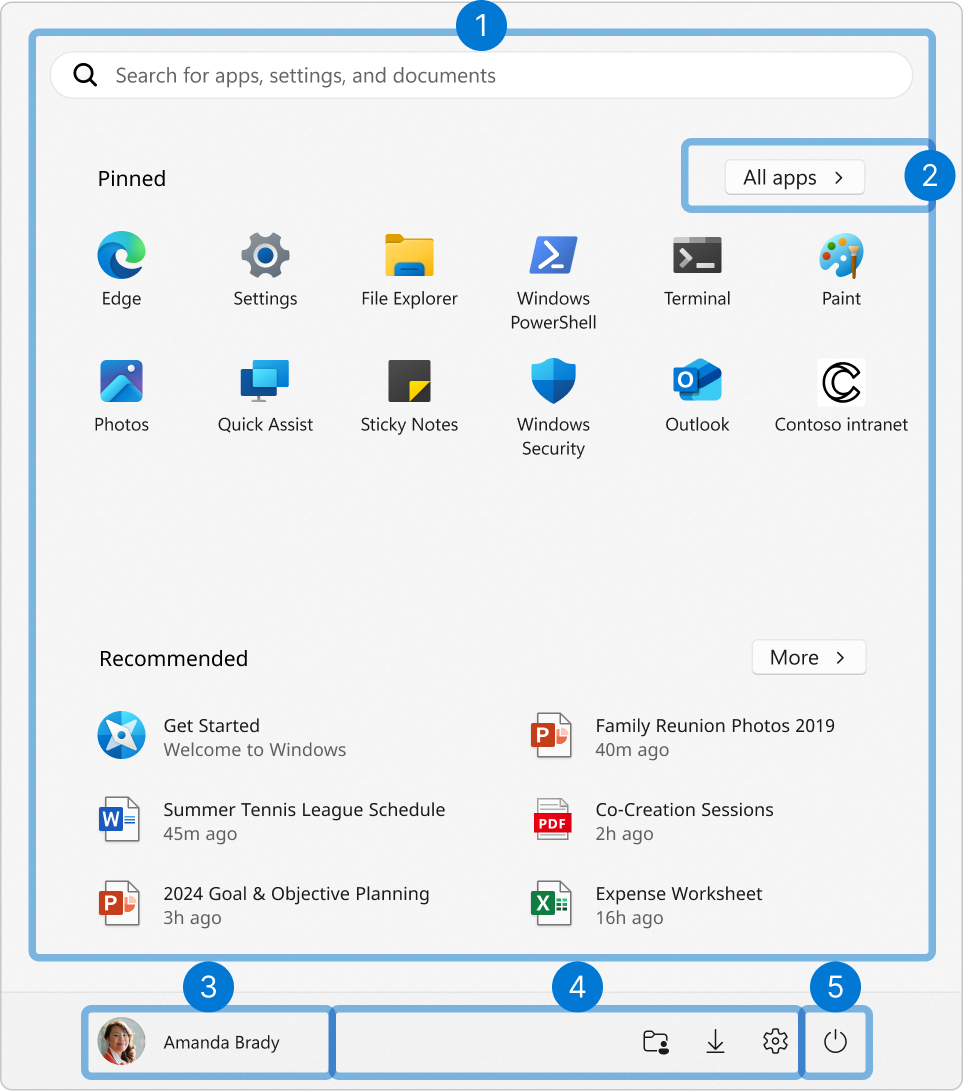Launch Outlook from Pinned
This screenshot has height=1091, width=963.
click(x=697, y=396)
